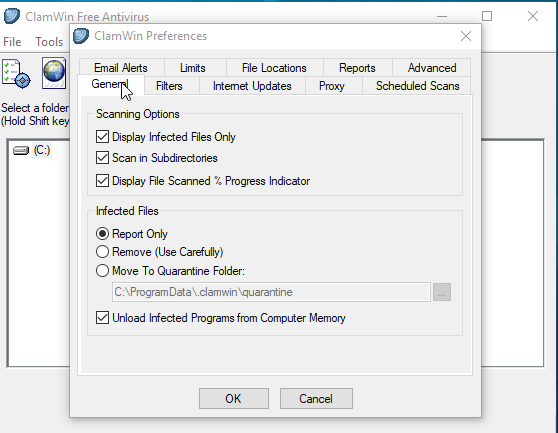
Task: Toggle Unload Infected Programs from Computer Memory
Action: [102, 318]
